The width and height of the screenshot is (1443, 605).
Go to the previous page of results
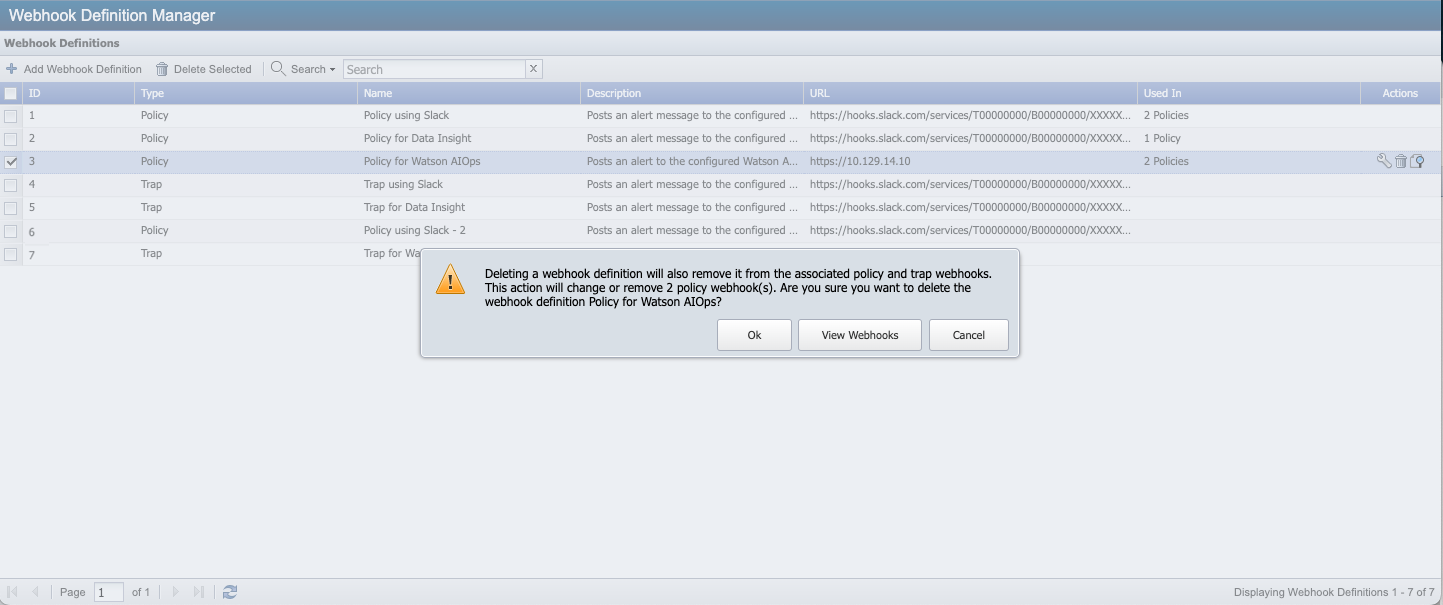[x=35, y=592]
